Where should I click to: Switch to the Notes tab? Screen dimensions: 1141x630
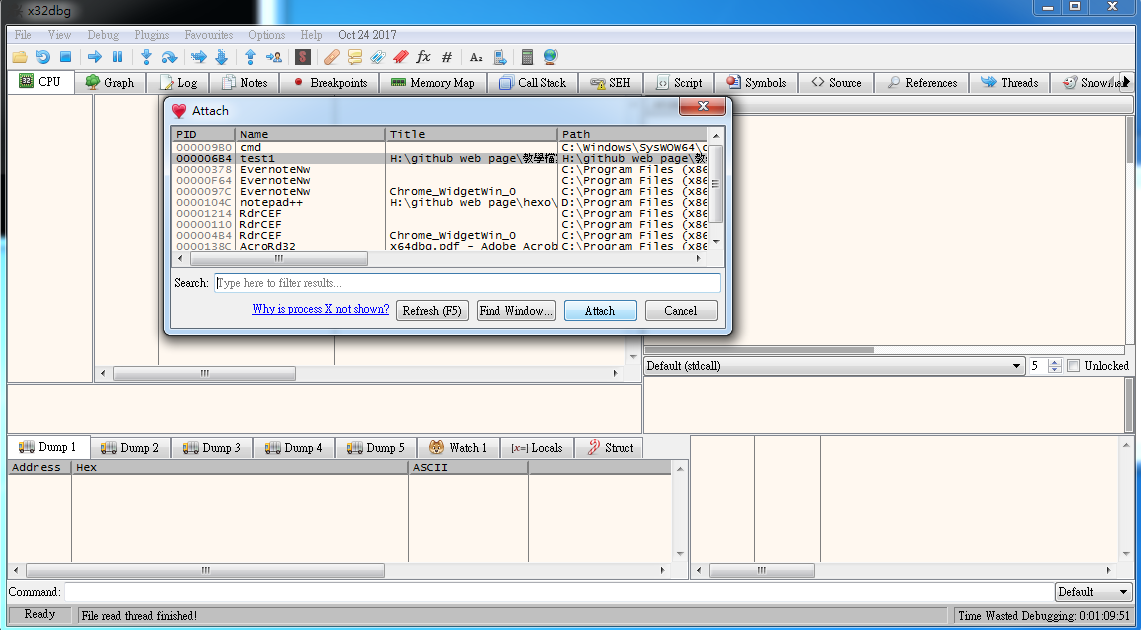[245, 83]
